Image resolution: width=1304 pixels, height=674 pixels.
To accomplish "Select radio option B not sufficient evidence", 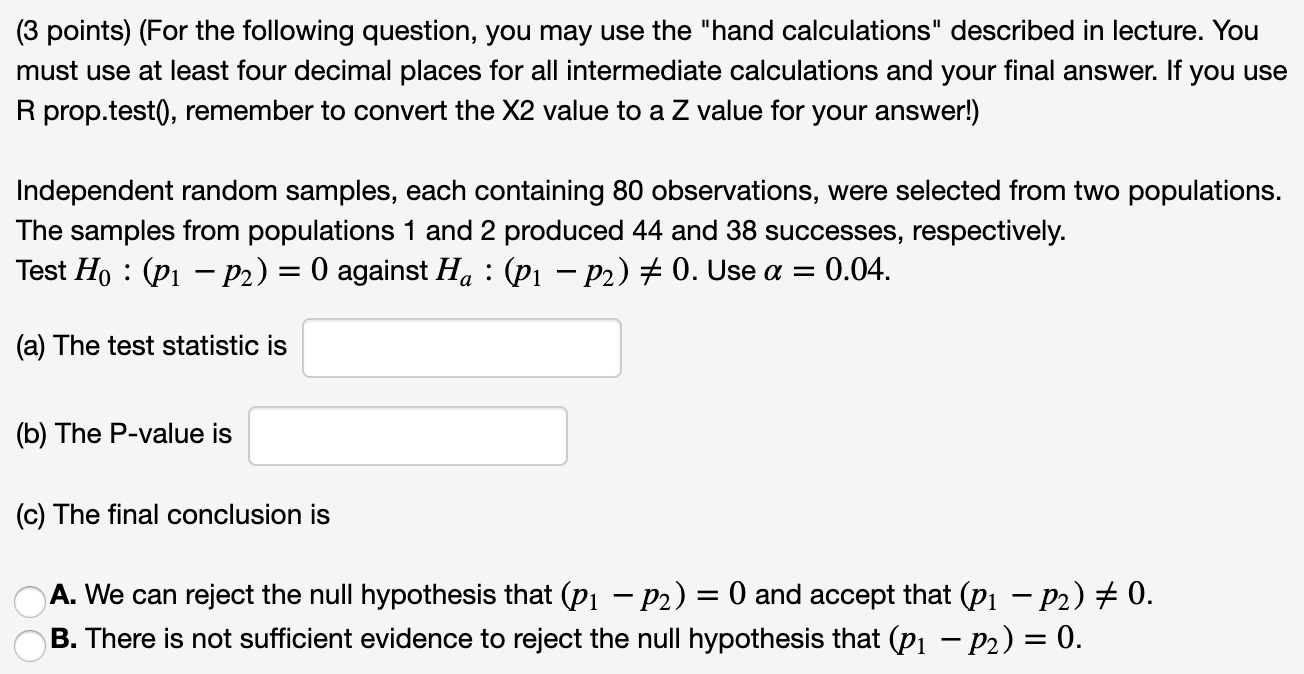I will coord(29,644).
